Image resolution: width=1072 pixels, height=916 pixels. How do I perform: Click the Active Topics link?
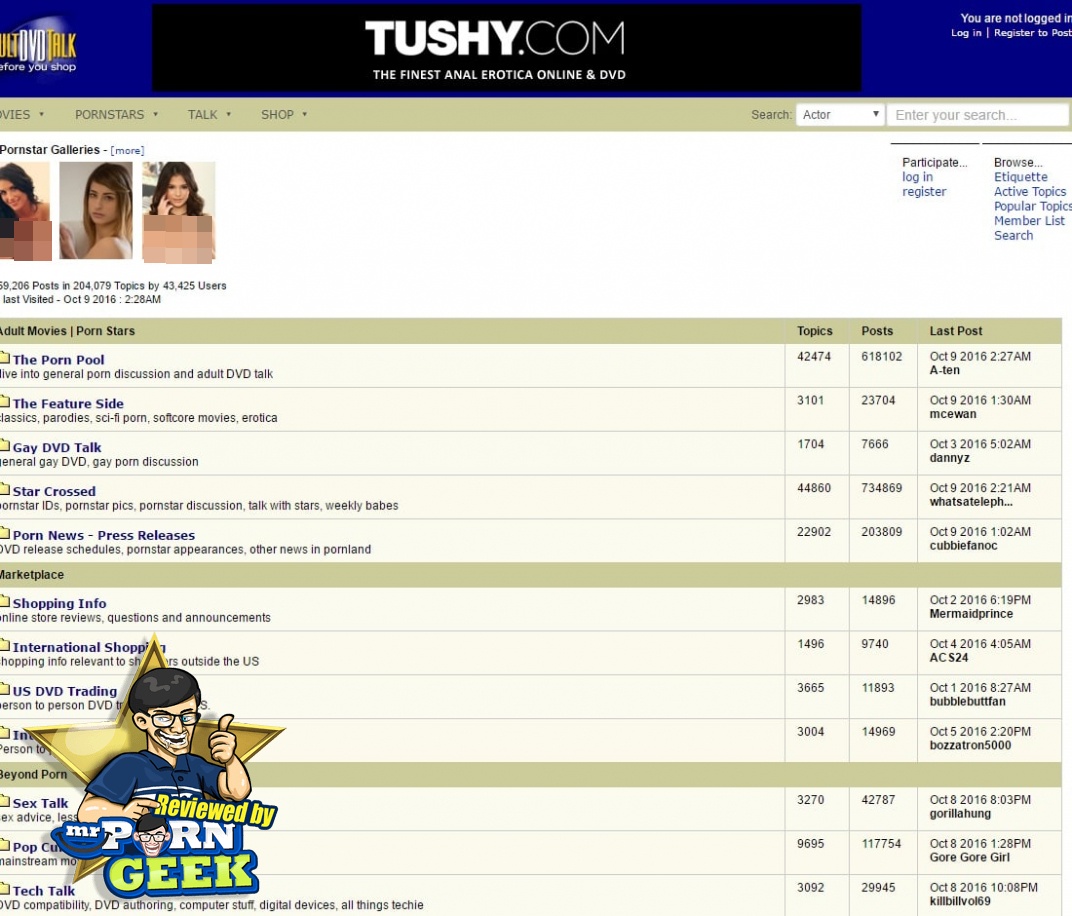pos(1029,192)
